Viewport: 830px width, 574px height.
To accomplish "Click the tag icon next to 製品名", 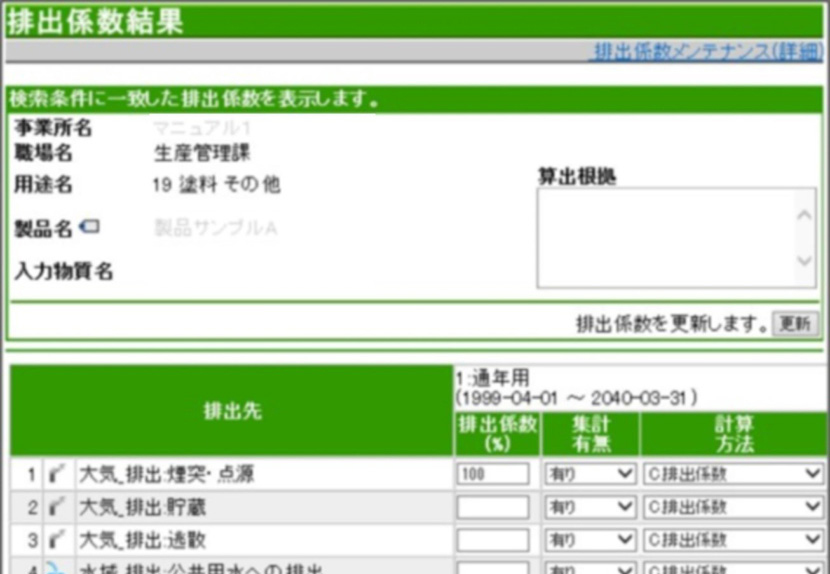I will click(x=89, y=227).
